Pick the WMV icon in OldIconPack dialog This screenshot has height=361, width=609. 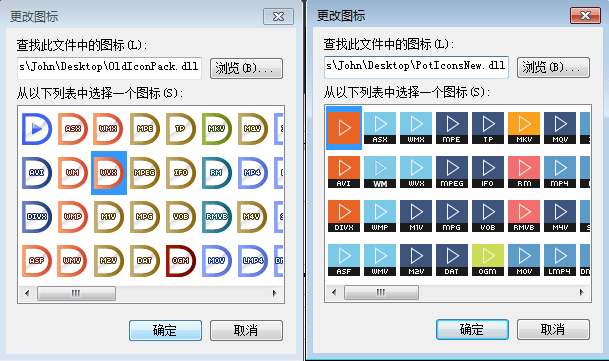click(x=73, y=260)
